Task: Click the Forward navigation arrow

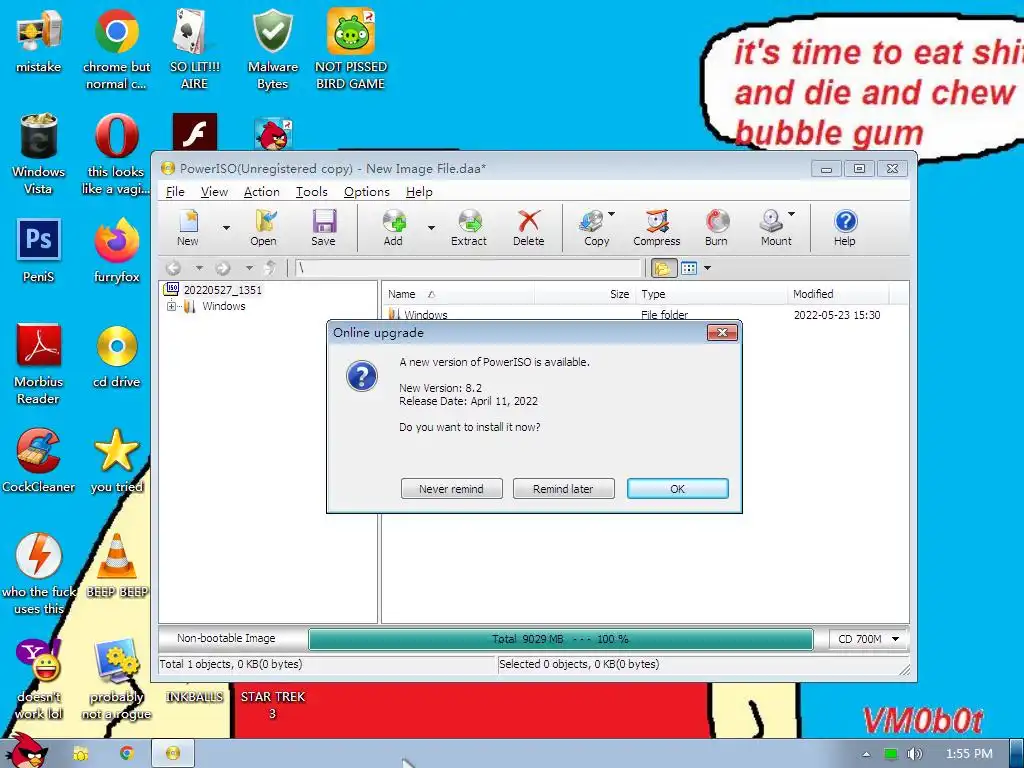Action: point(223,268)
